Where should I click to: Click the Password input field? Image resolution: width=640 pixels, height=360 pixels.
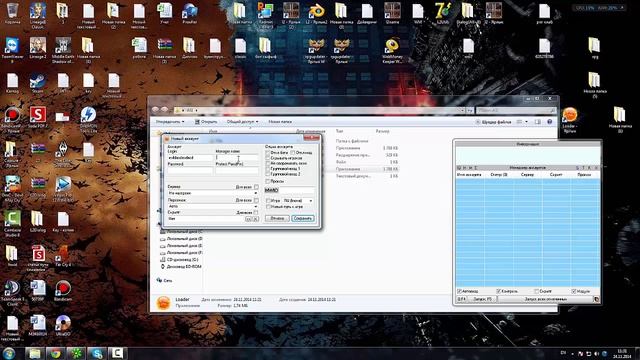tap(190, 170)
